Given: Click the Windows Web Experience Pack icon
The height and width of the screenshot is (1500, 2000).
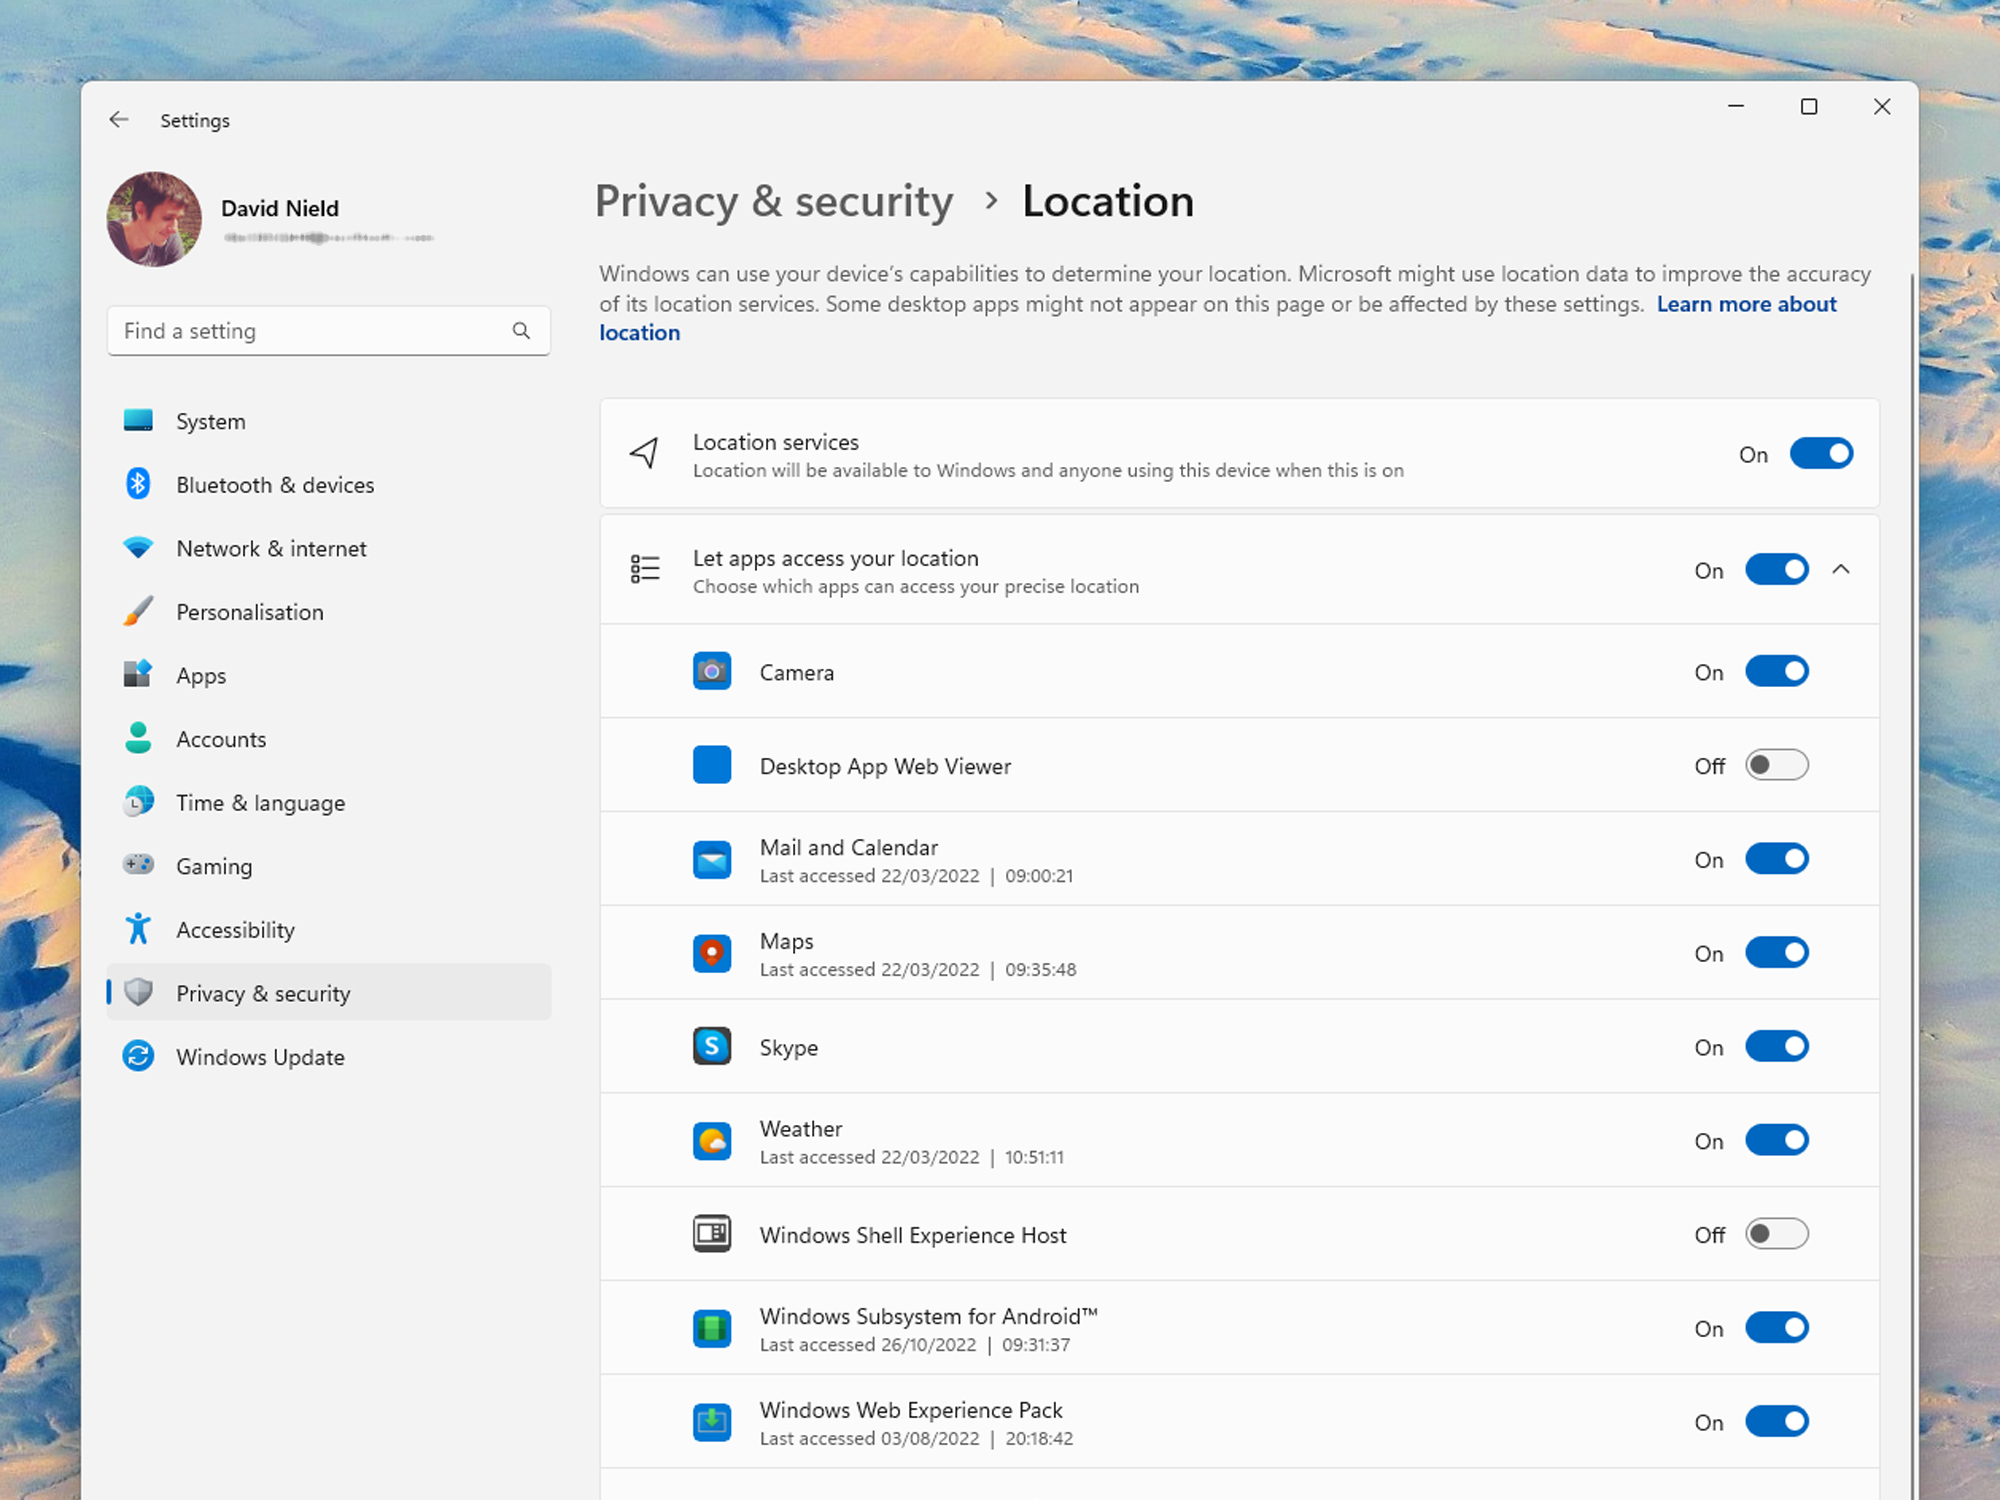Looking at the screenshot, I should click(711, 1421).
